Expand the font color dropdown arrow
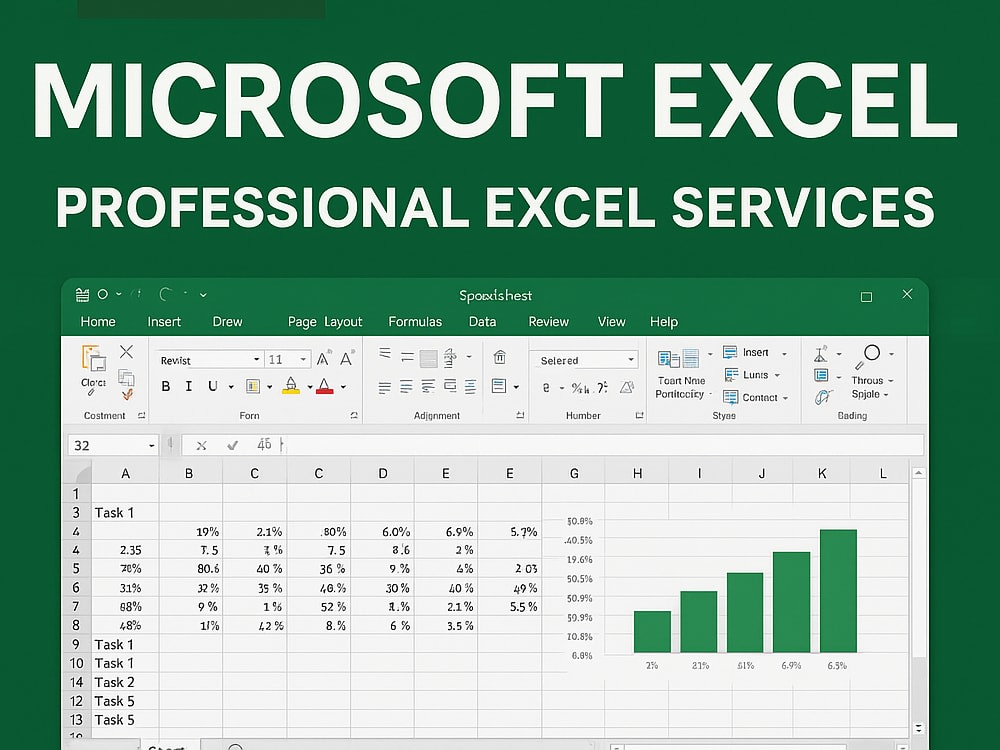The width and height of the screenshot is (1000, 750). pos(344,387)
